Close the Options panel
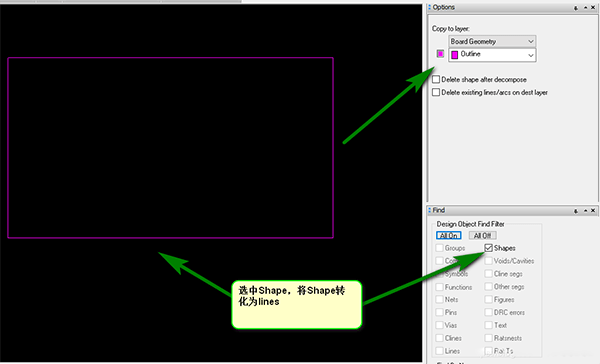The image size is (600, 364). (x=593, y=8)
